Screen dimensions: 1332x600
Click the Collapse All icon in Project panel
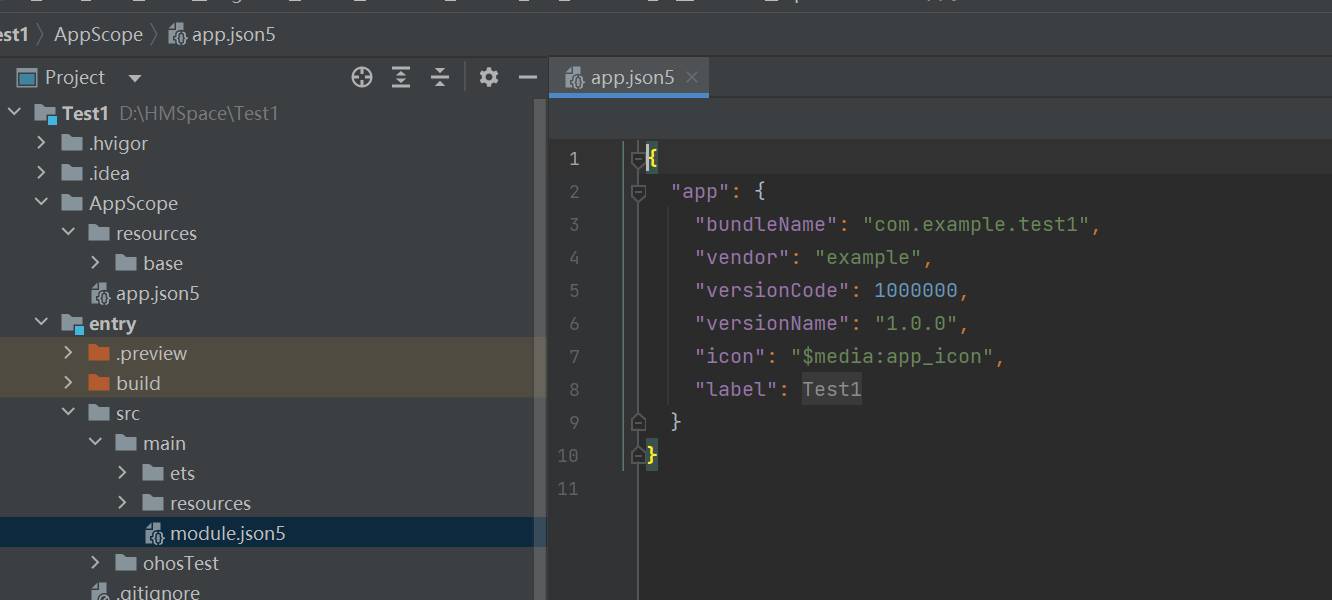(x=440, y=77)
